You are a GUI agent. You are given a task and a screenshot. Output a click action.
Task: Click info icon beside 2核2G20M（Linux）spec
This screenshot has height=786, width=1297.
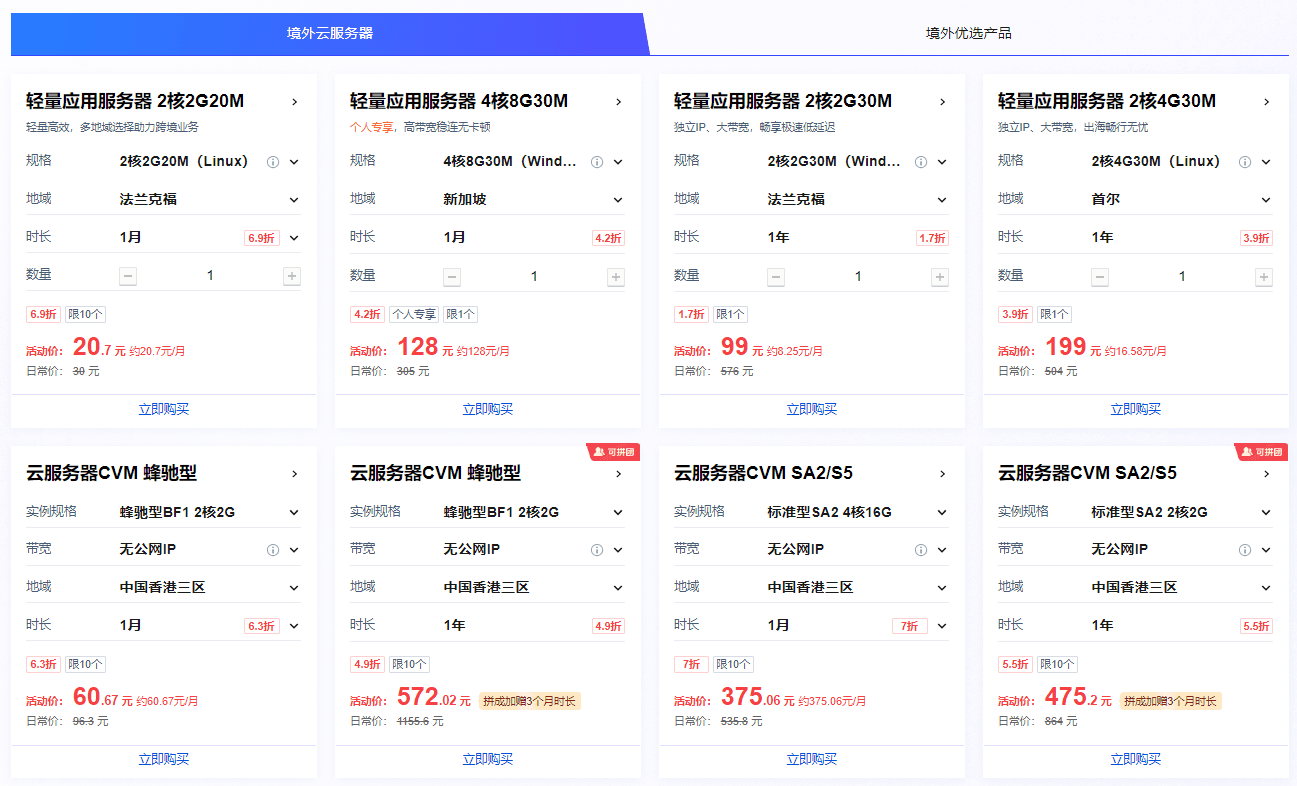273,162
